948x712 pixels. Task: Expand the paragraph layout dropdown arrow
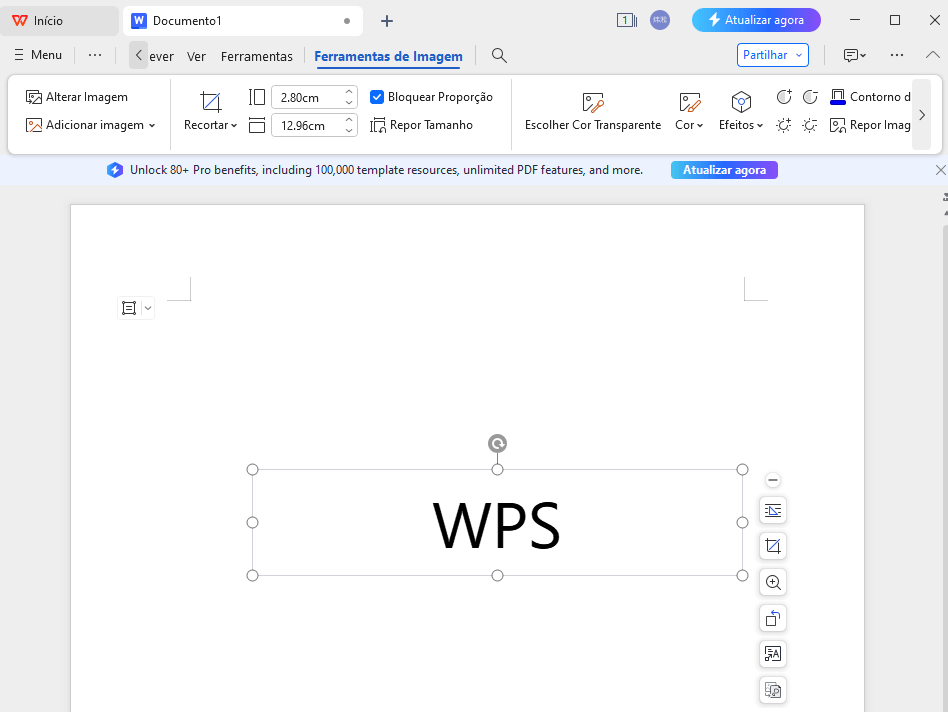148,308
